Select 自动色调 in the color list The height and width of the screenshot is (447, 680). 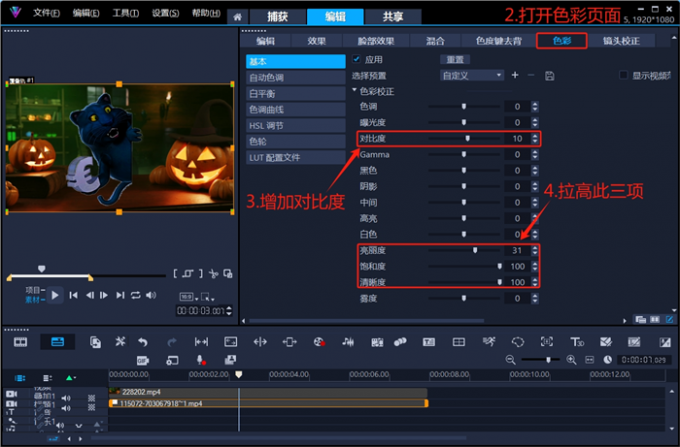[x=296, y=78]
